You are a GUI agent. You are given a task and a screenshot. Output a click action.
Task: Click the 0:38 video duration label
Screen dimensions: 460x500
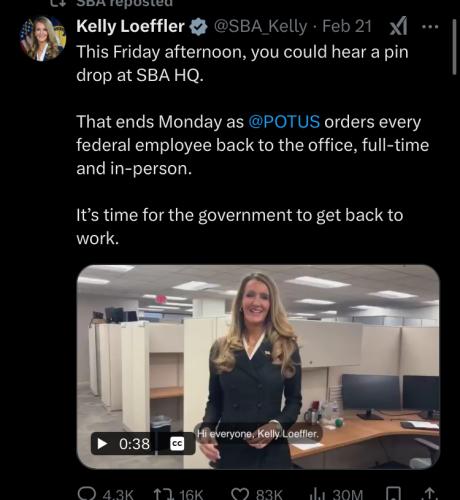pos(134,444)
